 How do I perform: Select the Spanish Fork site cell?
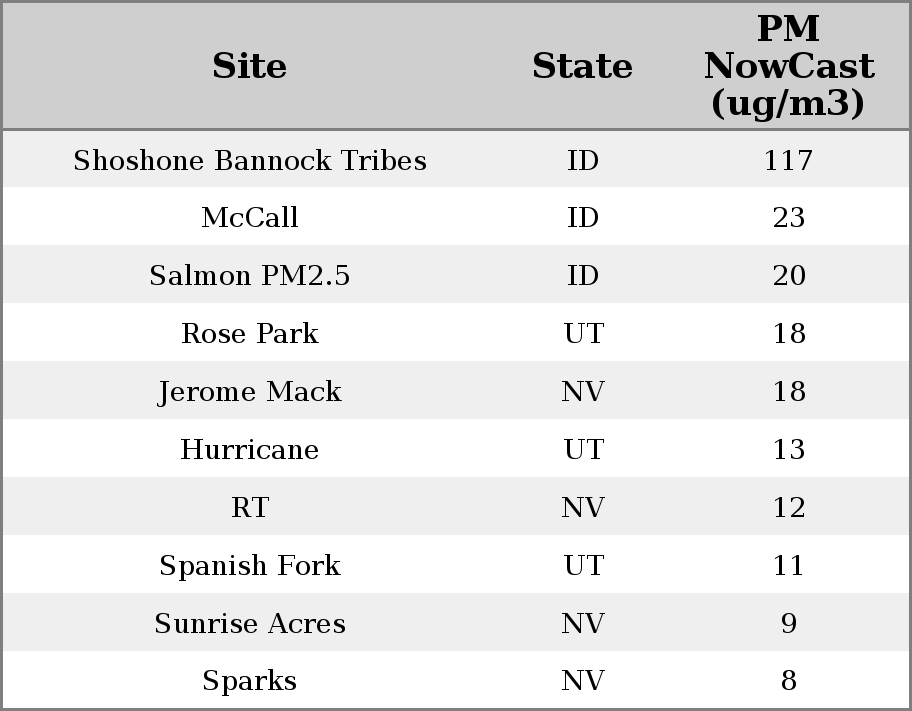coord(249,566)
